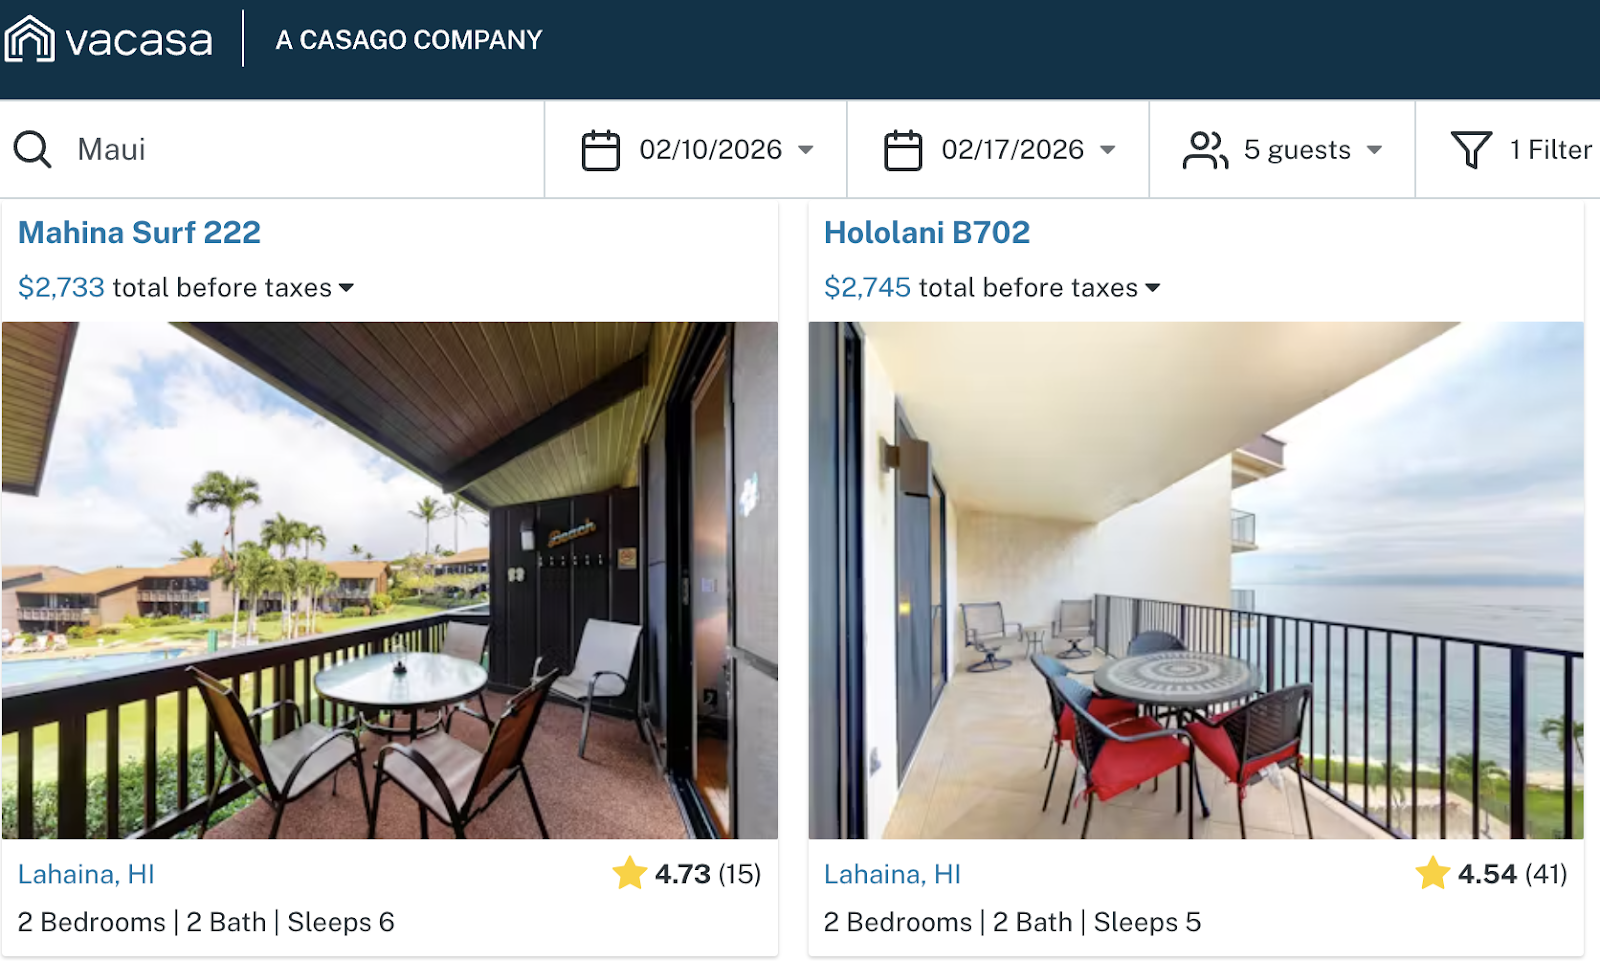Click the Lahaina, HI link under Mahina Surf
The height and width of the screenshot is (961, 1600).
(86, 874)
